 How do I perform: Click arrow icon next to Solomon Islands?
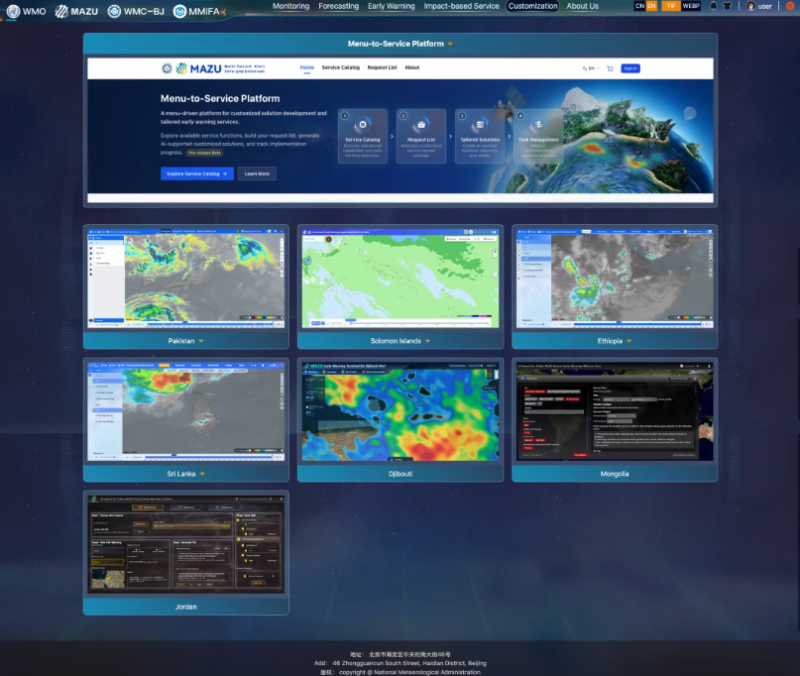428,341
